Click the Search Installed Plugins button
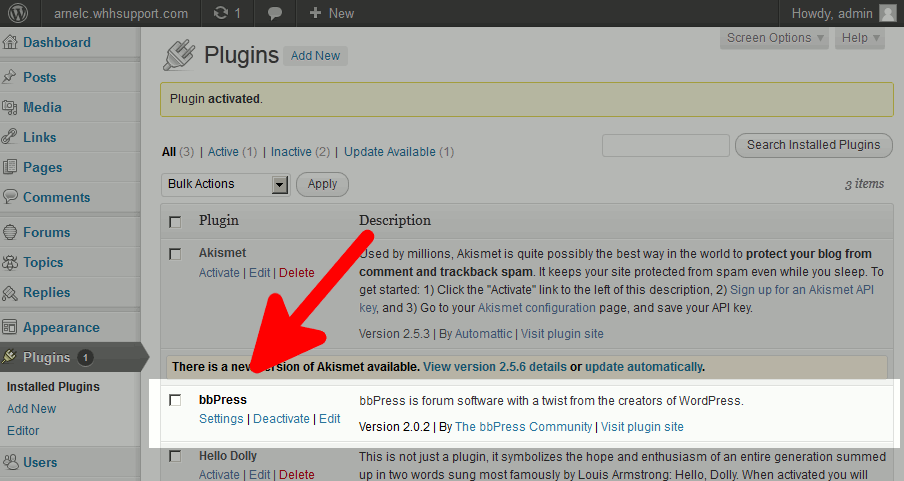This screenshot has width=904, height=481. point(813,145)
